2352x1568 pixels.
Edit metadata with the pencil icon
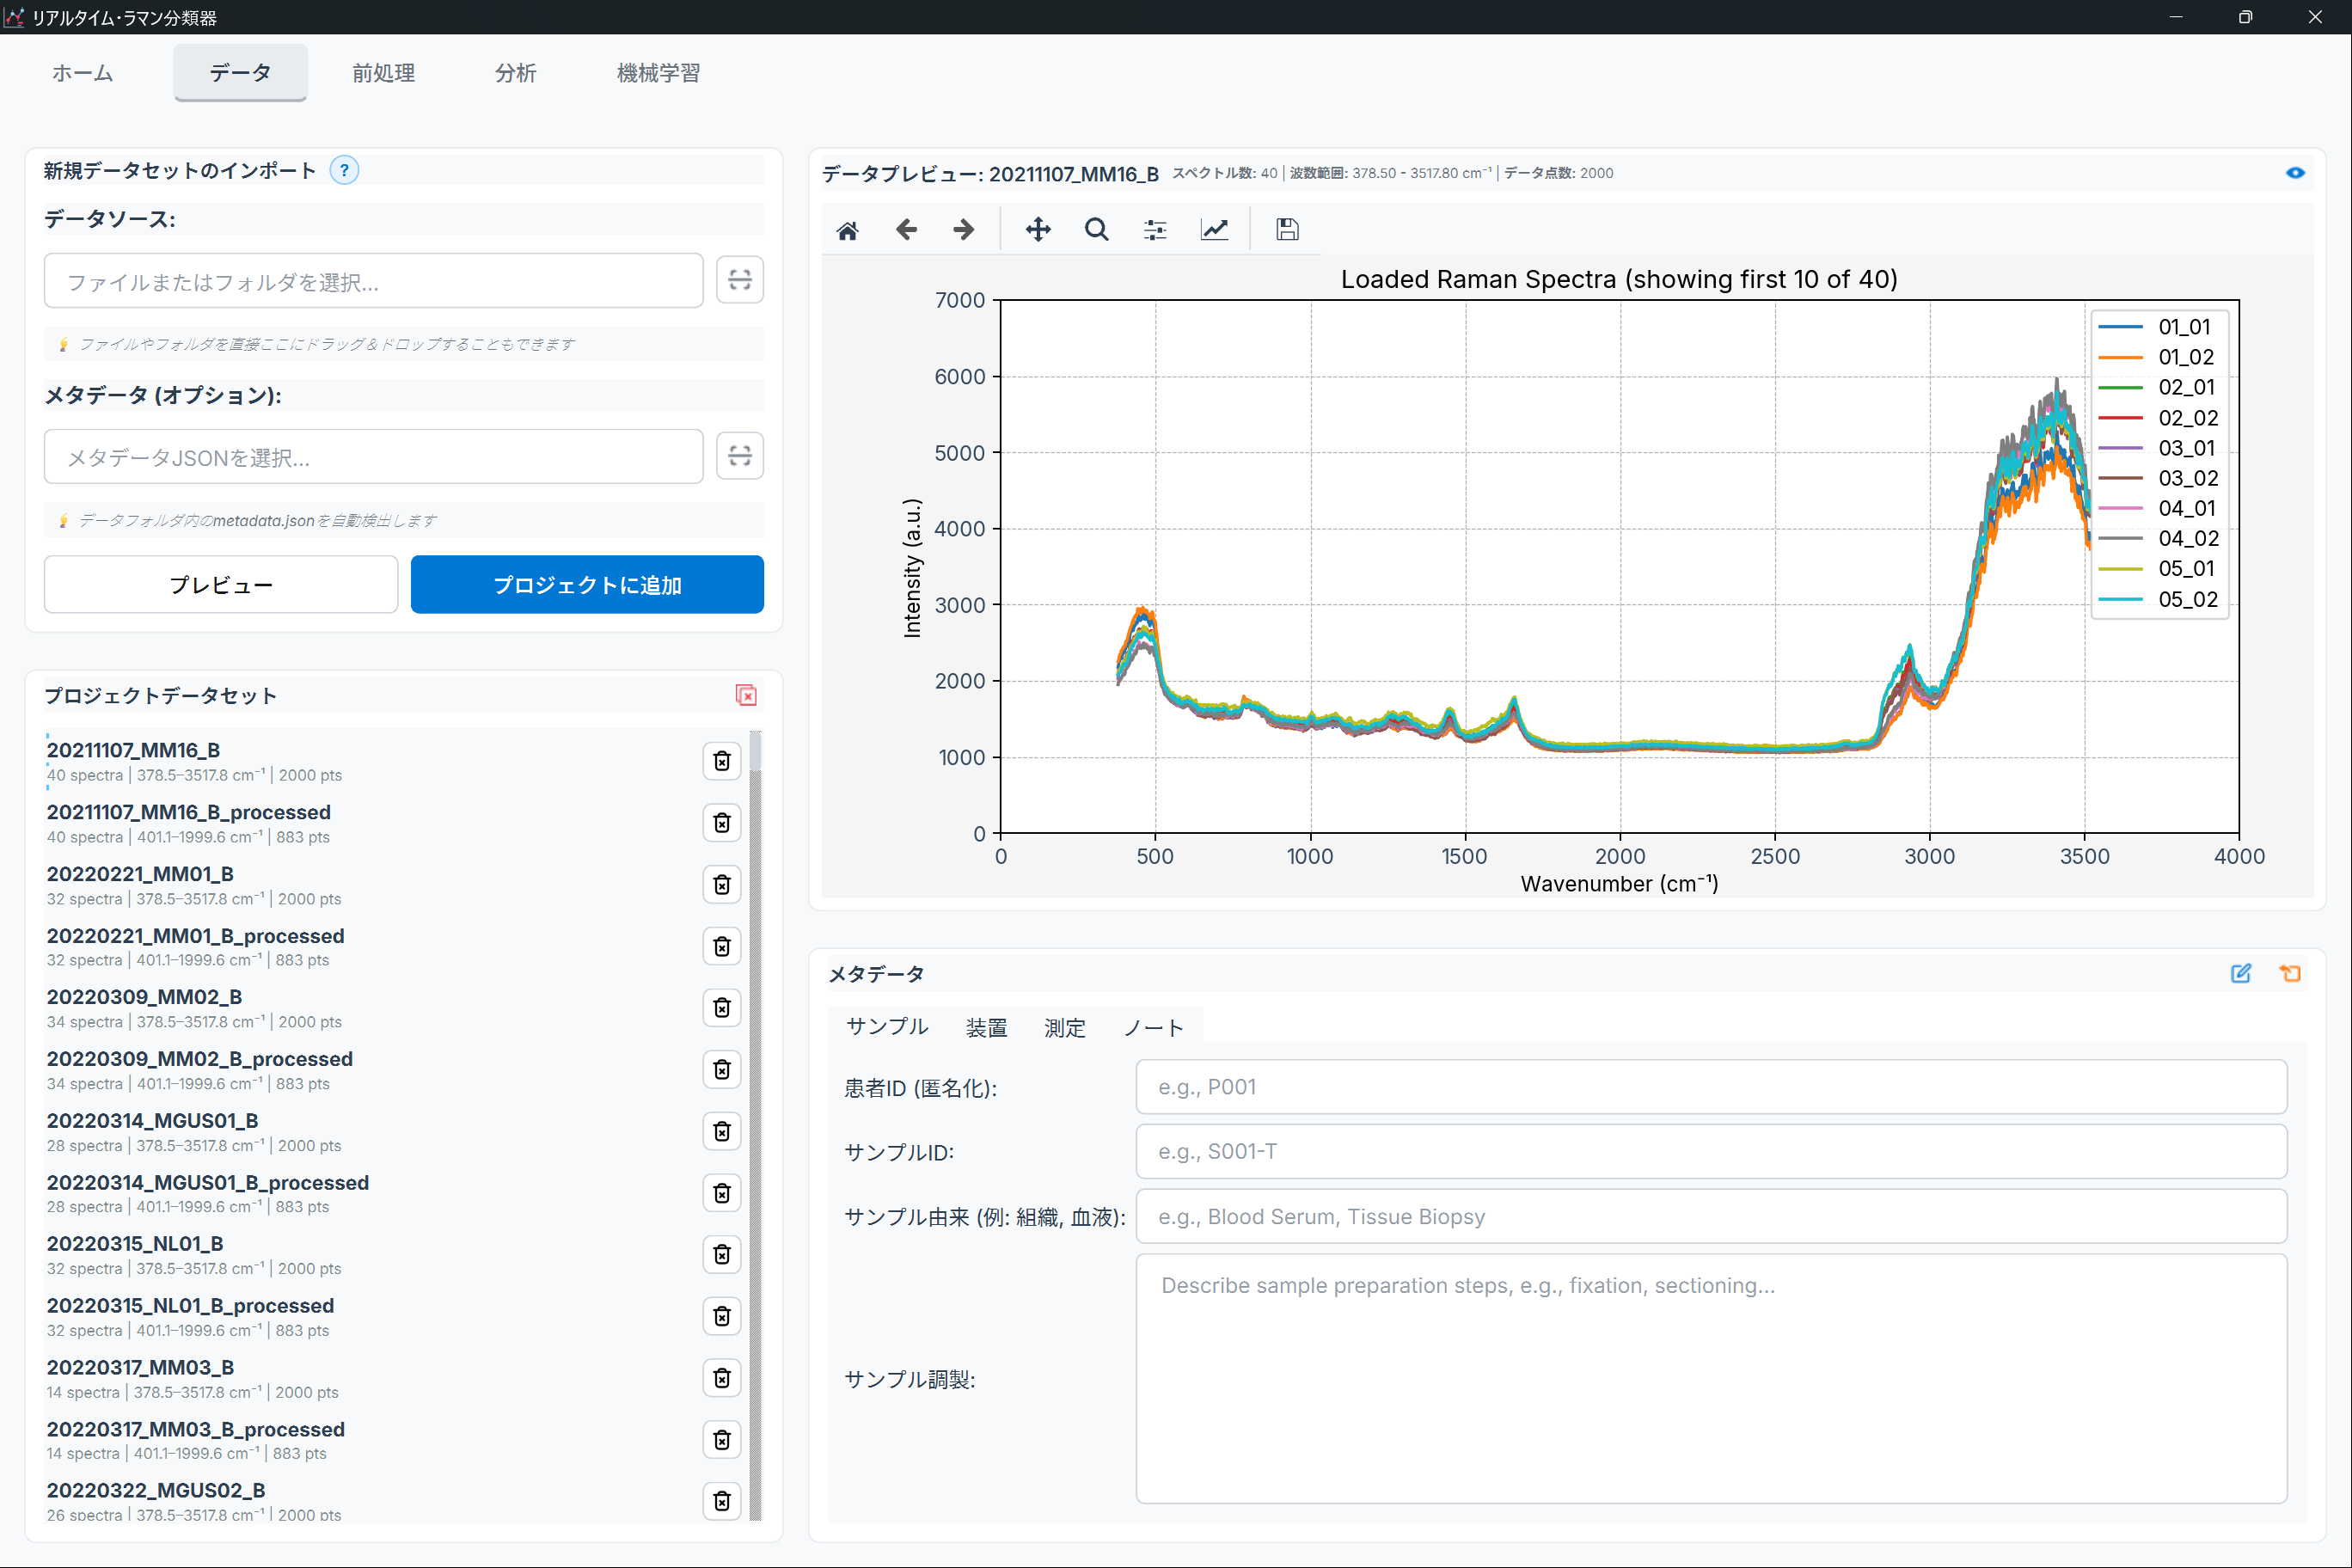pos(2241,973)
